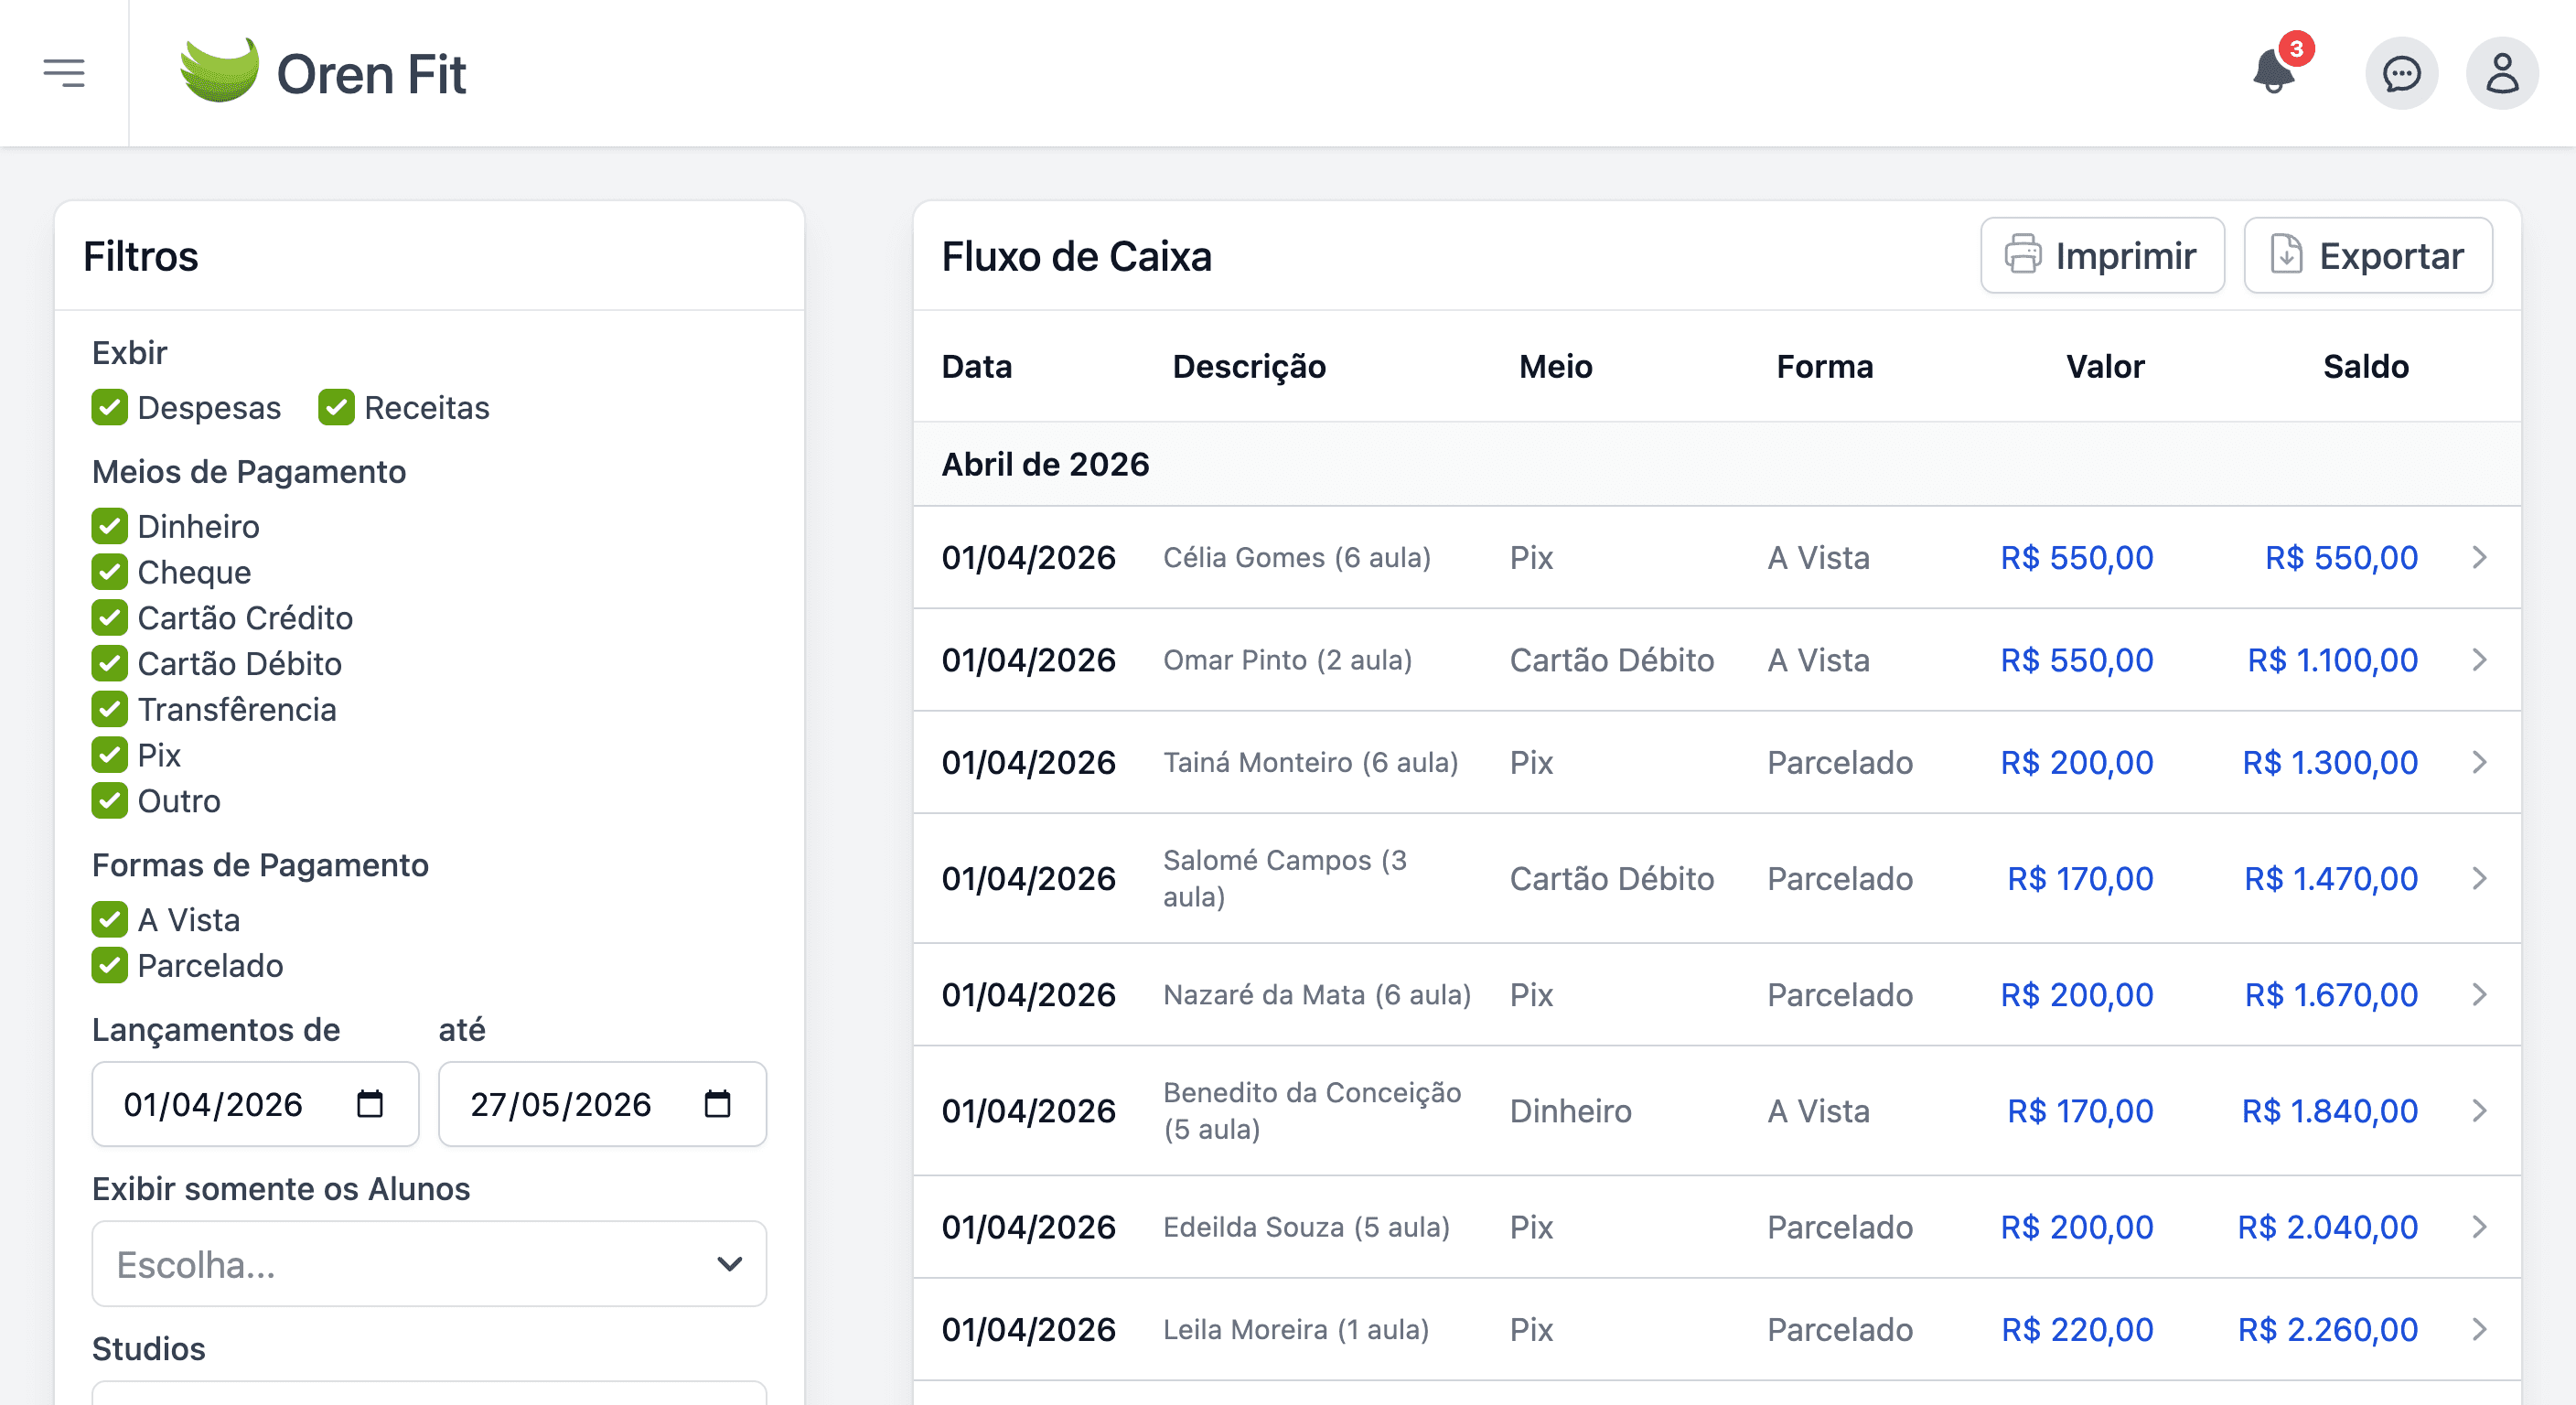Screen dimensions: 2576x1405
Task: Open the user profile icon
Action: [2502, 73]
